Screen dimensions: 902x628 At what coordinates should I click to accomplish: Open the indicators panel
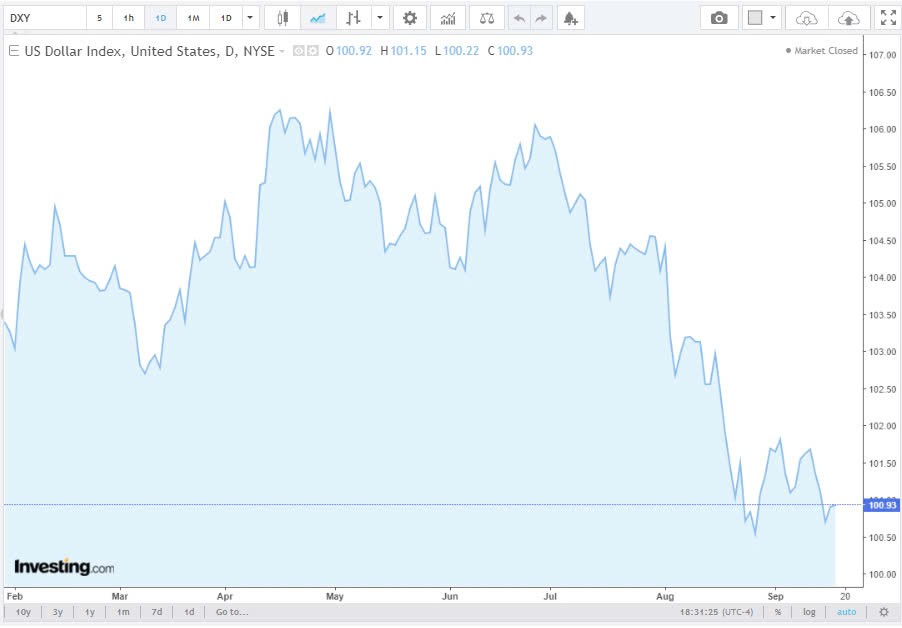(x=447, y=17)
